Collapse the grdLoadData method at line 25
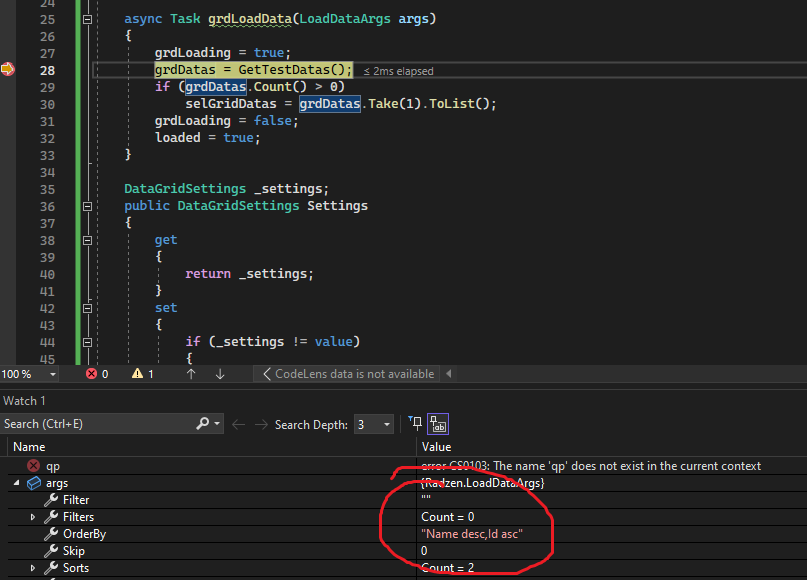This screenshot has width=807, height=580. [x=87, y=19]
